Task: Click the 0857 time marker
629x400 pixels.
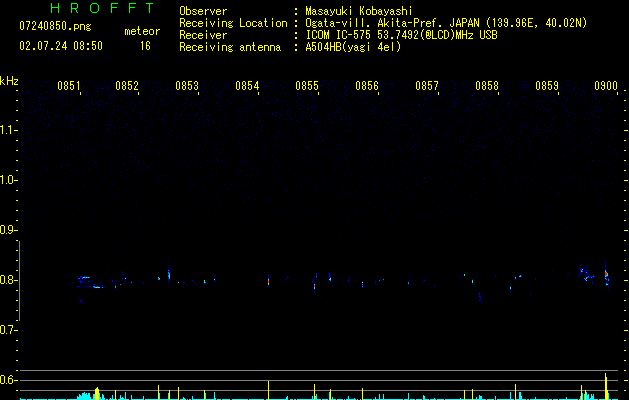Action: click(427, 86)
